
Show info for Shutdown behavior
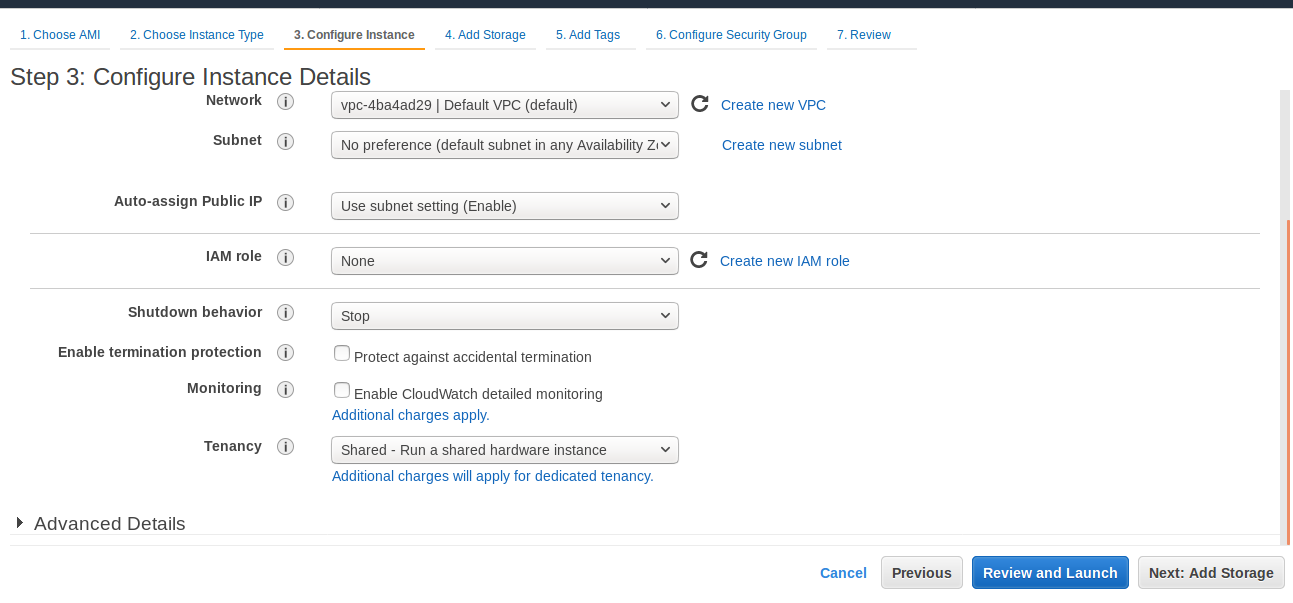tap(285, 314)
